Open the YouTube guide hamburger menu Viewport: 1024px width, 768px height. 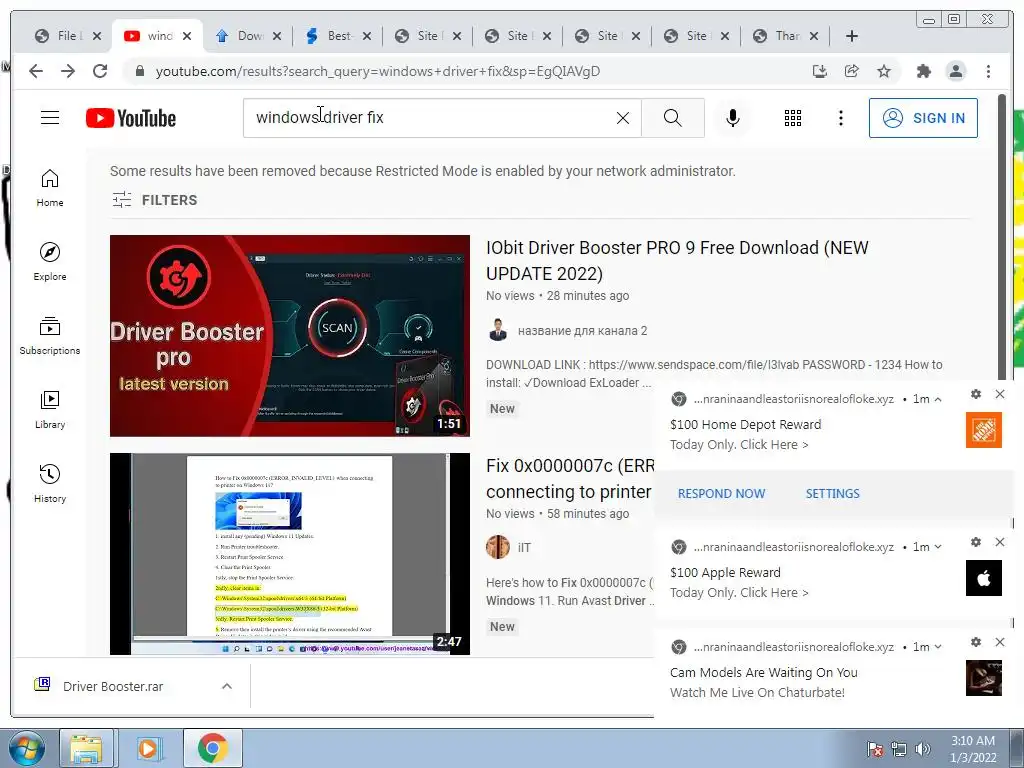[x=50, y=118]
